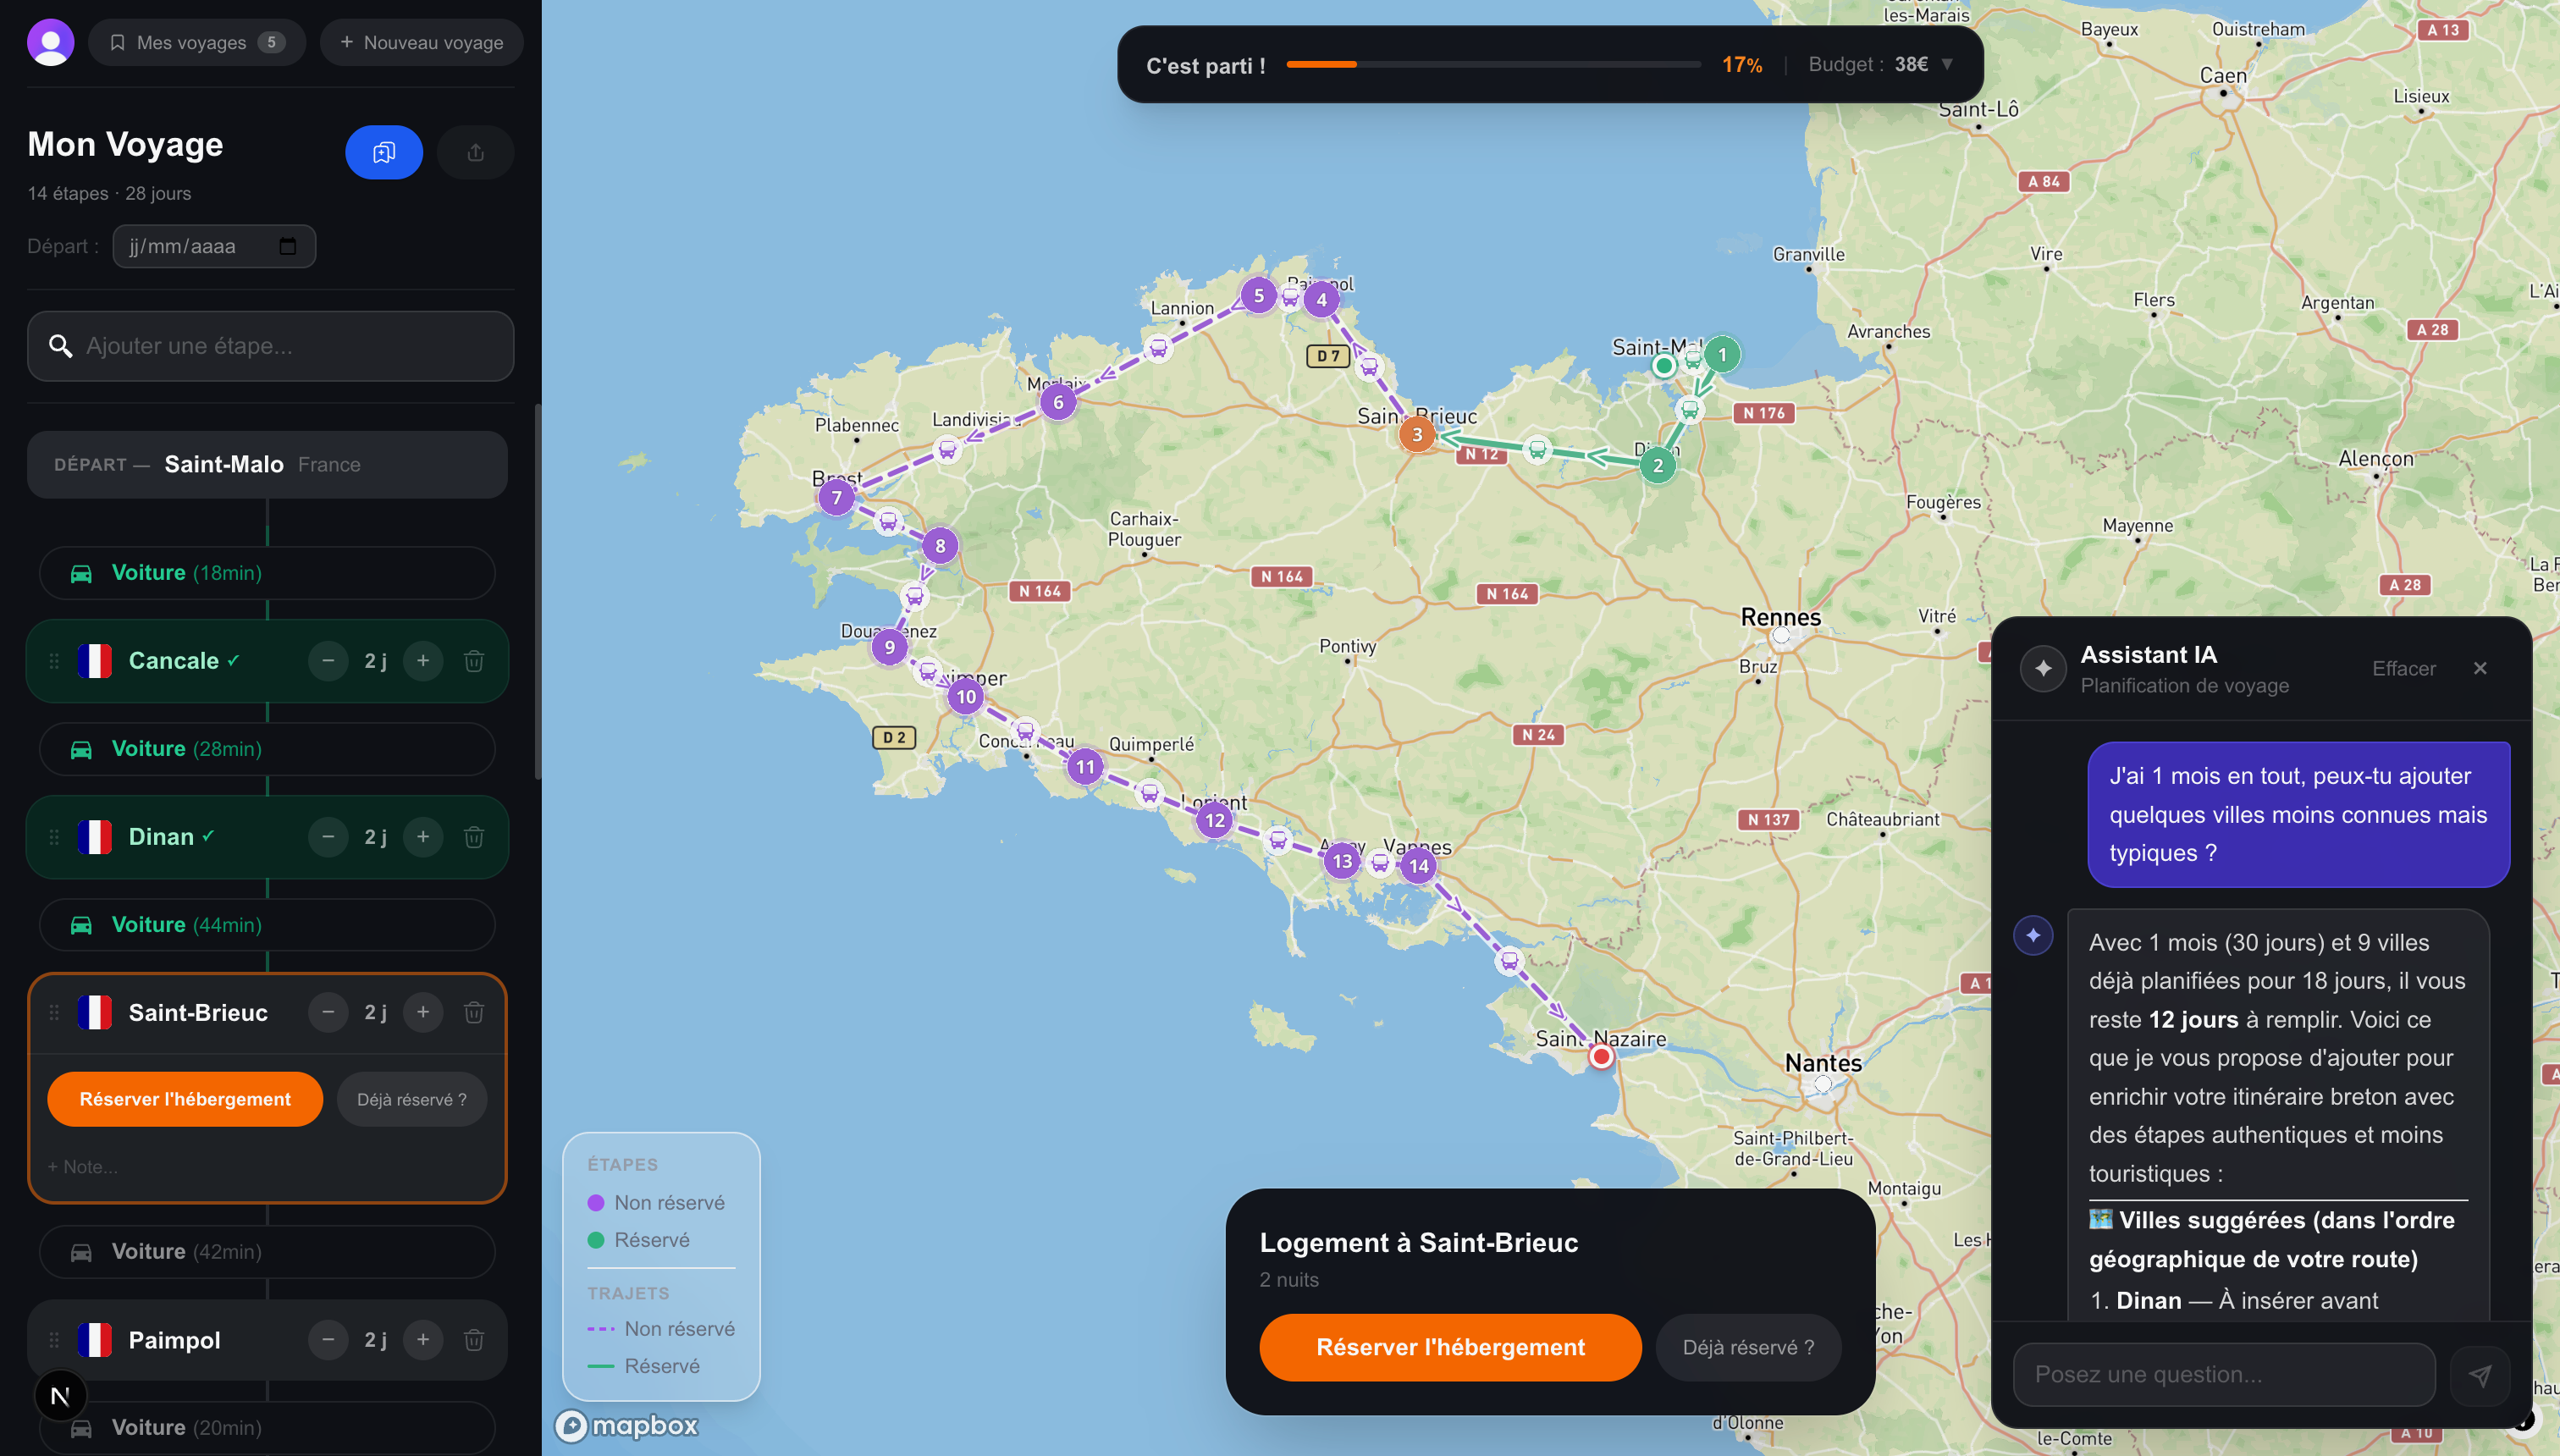Screen dimensions: 2560x1456
Task: Toggle Déjà réservé in Saint-Brieuc sidebar card
Action: tap(412, 1100)
